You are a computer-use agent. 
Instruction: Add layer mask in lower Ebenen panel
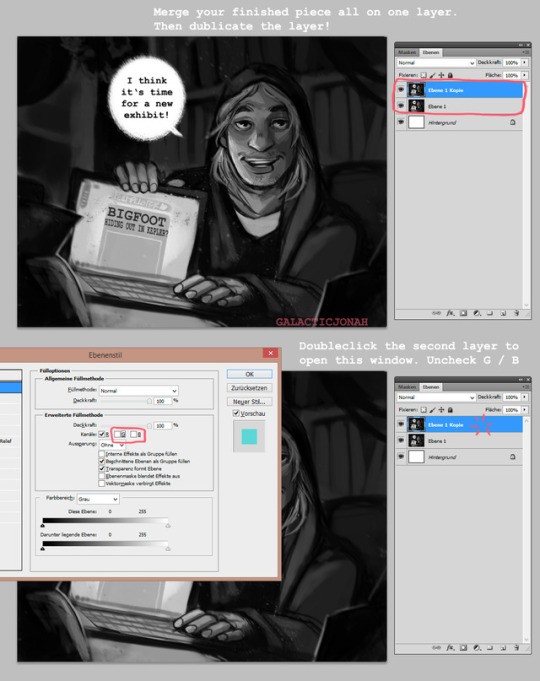[464, 647]
